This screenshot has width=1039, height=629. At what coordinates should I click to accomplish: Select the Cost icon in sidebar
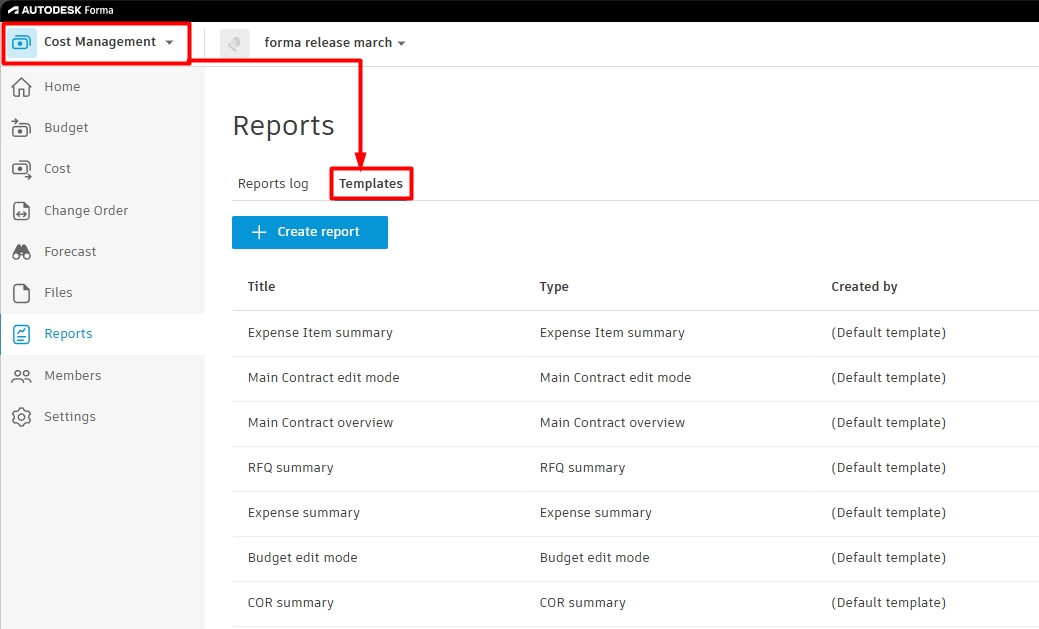tap(21, 169)
